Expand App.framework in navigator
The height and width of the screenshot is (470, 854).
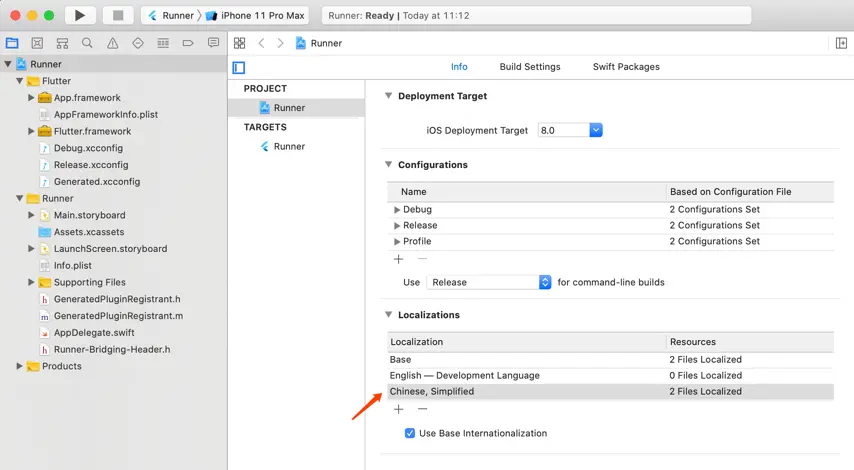tap(31, 97)
